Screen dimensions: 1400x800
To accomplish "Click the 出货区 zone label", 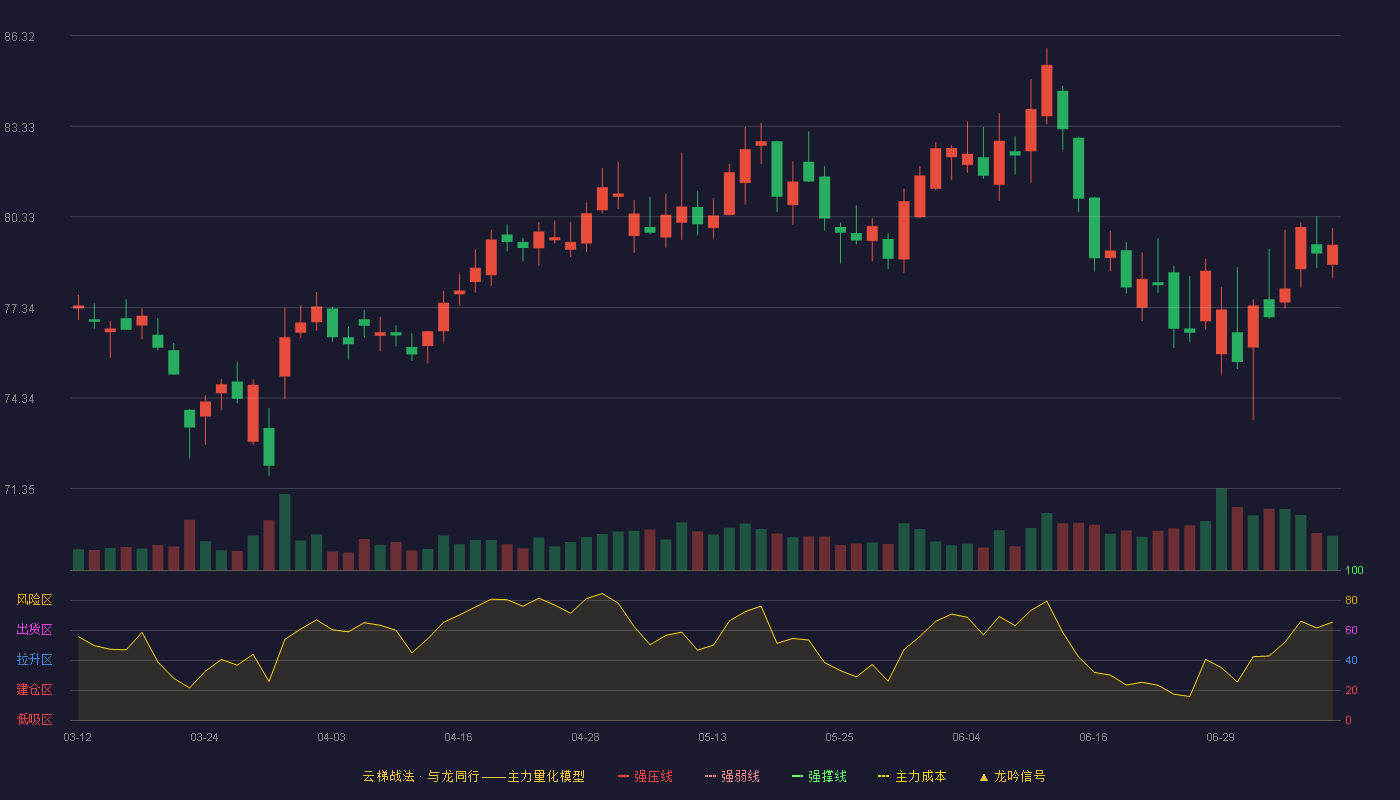I will [x=34, y=630].
